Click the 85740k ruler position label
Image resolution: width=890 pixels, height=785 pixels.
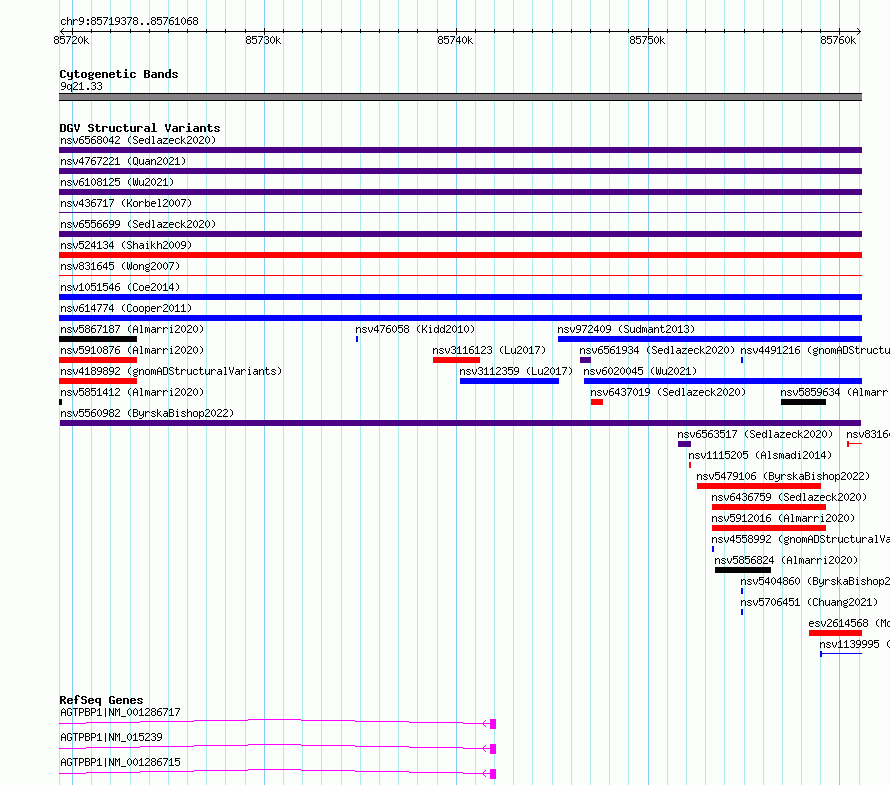click(455, 40)
